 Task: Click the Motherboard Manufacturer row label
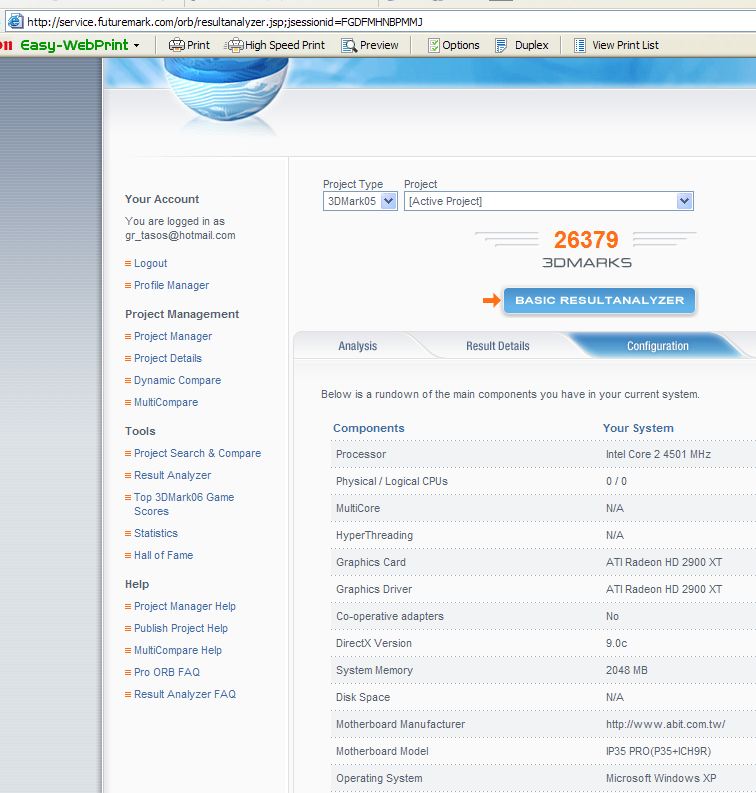click(401, 724)
